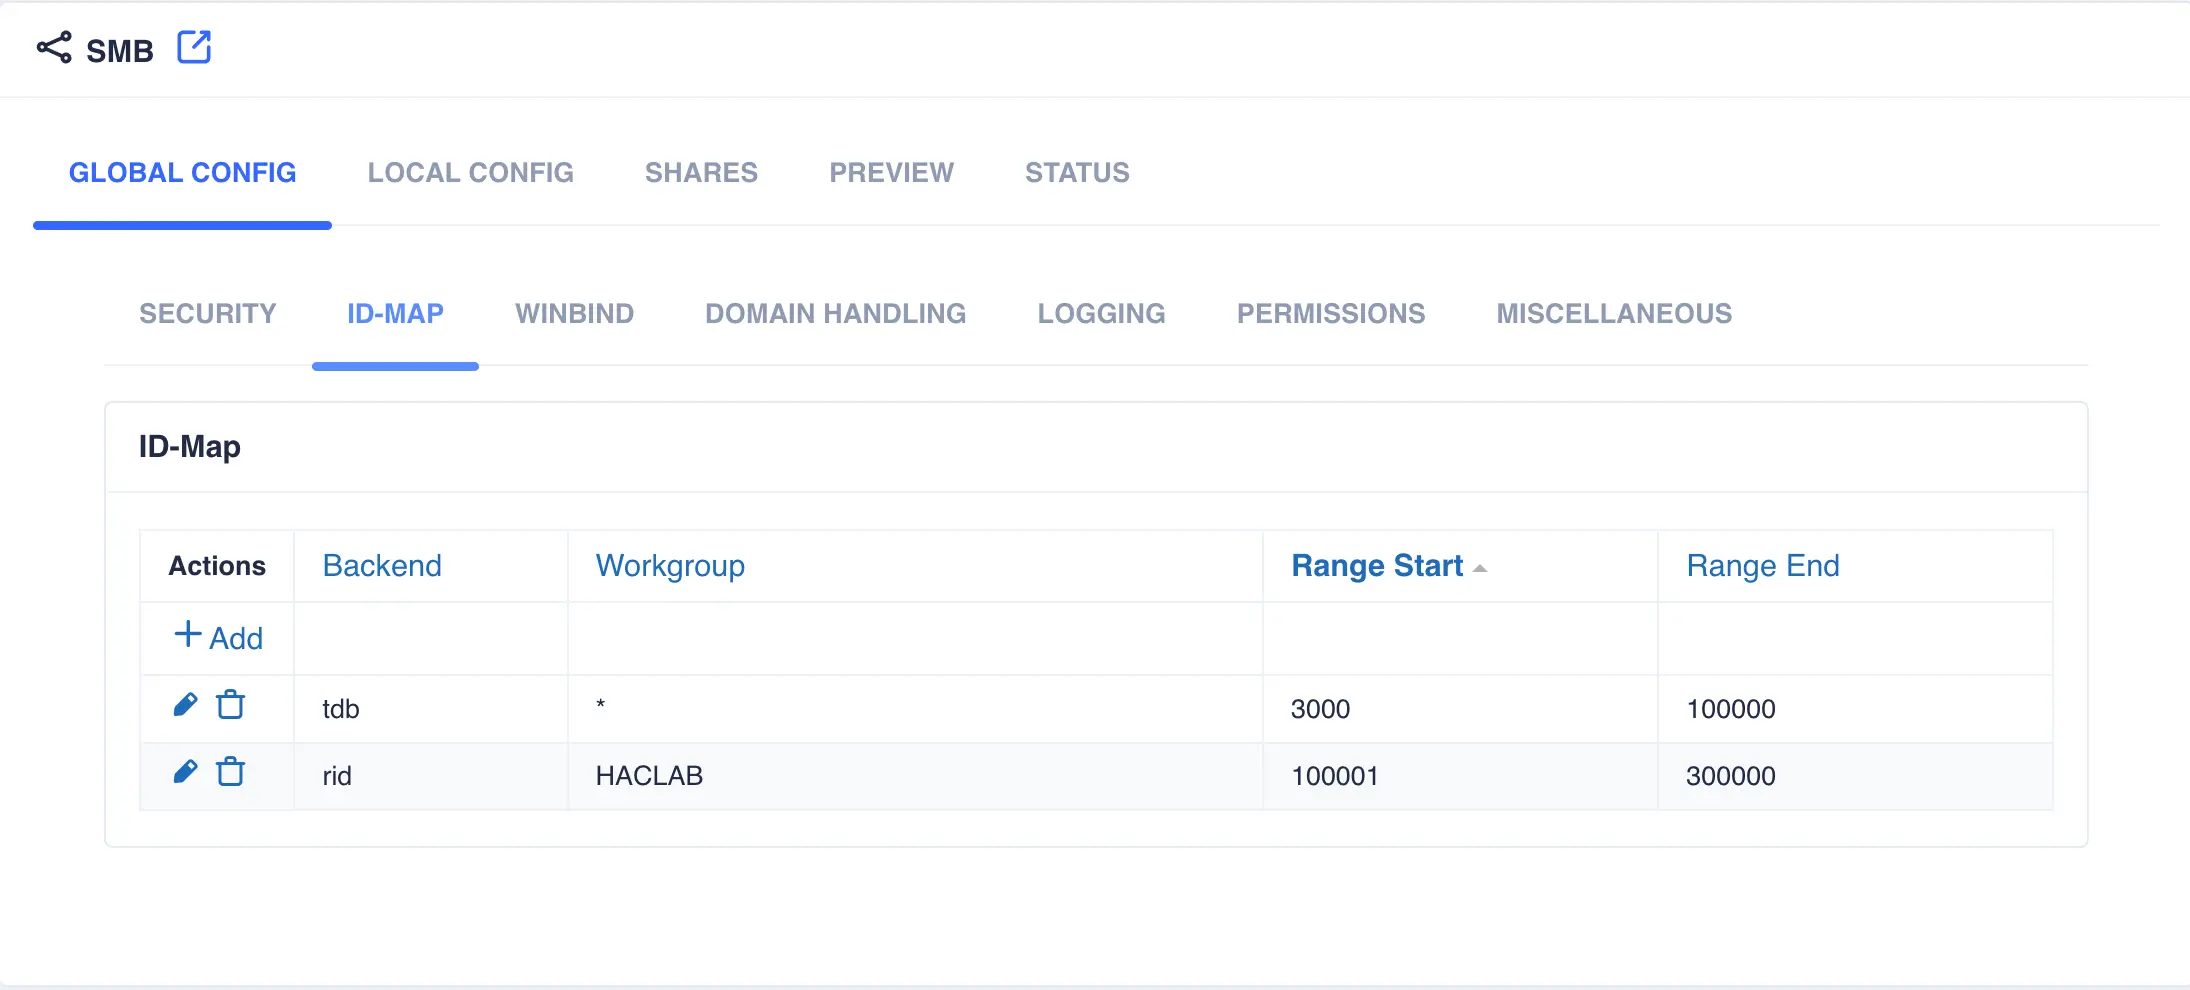The height and width of the screenshot is (990, 2190).
Task: View the Status tab
Action: [1077, 173]
